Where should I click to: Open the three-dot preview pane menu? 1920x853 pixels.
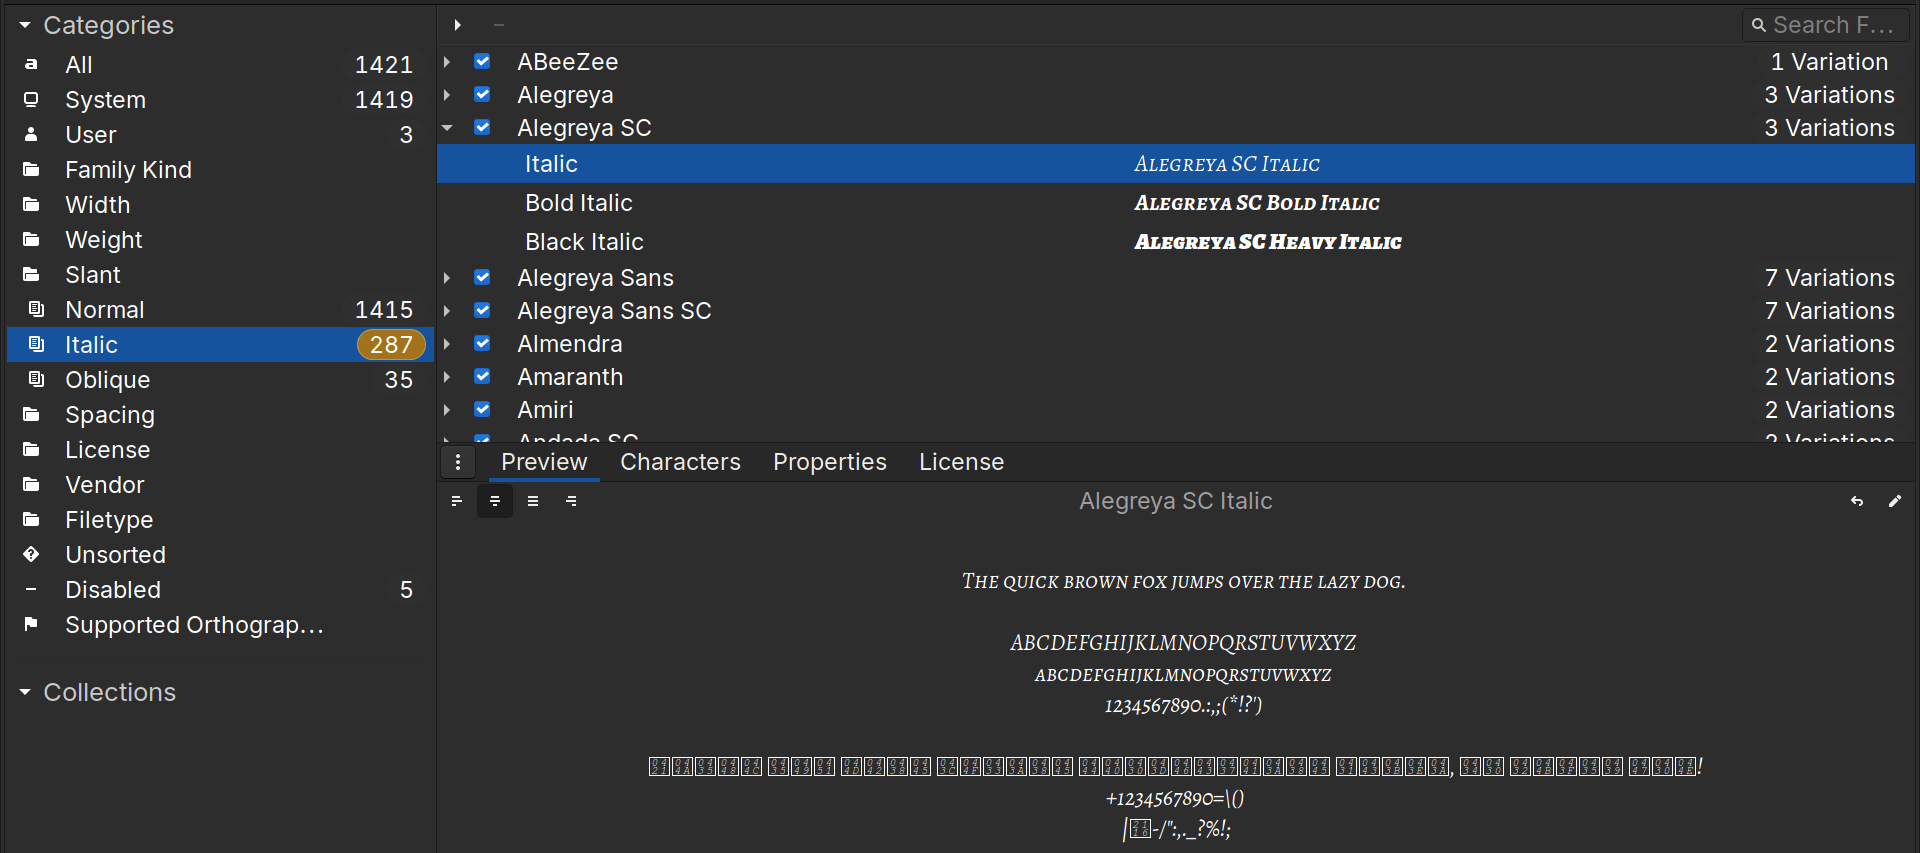458,462
